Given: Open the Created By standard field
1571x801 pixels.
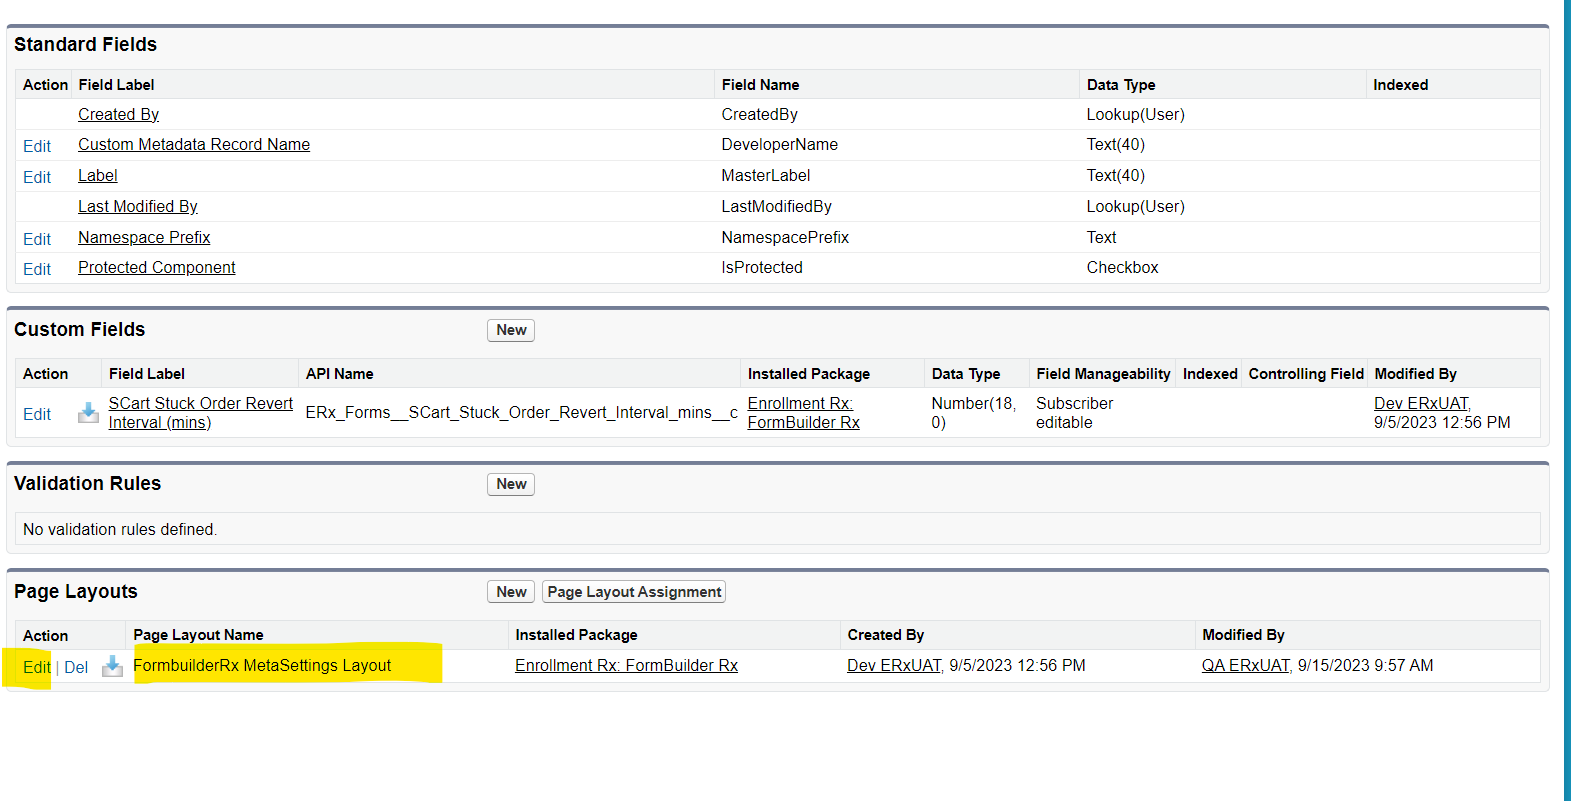Looking at the screenshot, I should pos(118,115).
